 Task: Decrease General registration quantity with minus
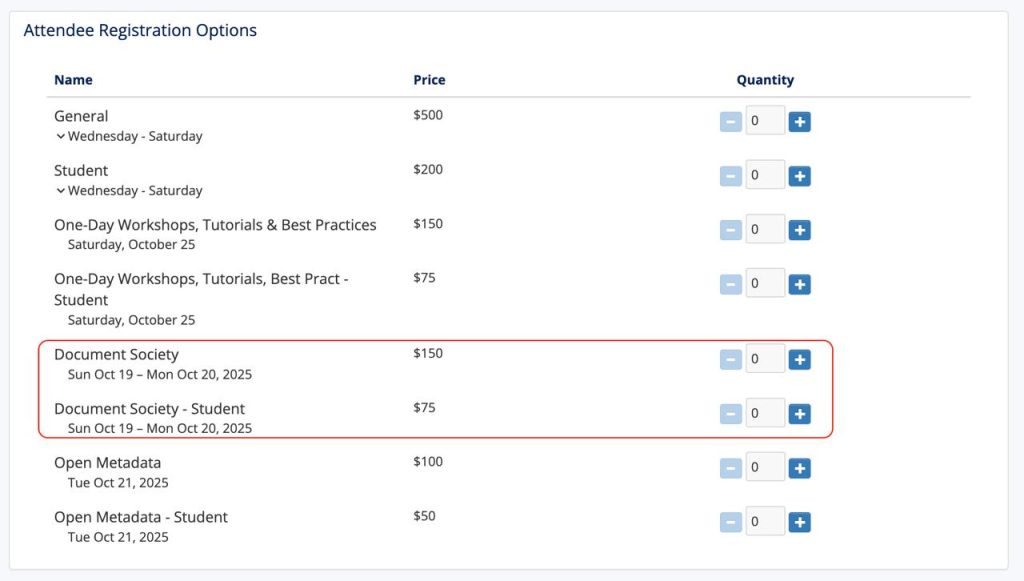tap(731, 121)
